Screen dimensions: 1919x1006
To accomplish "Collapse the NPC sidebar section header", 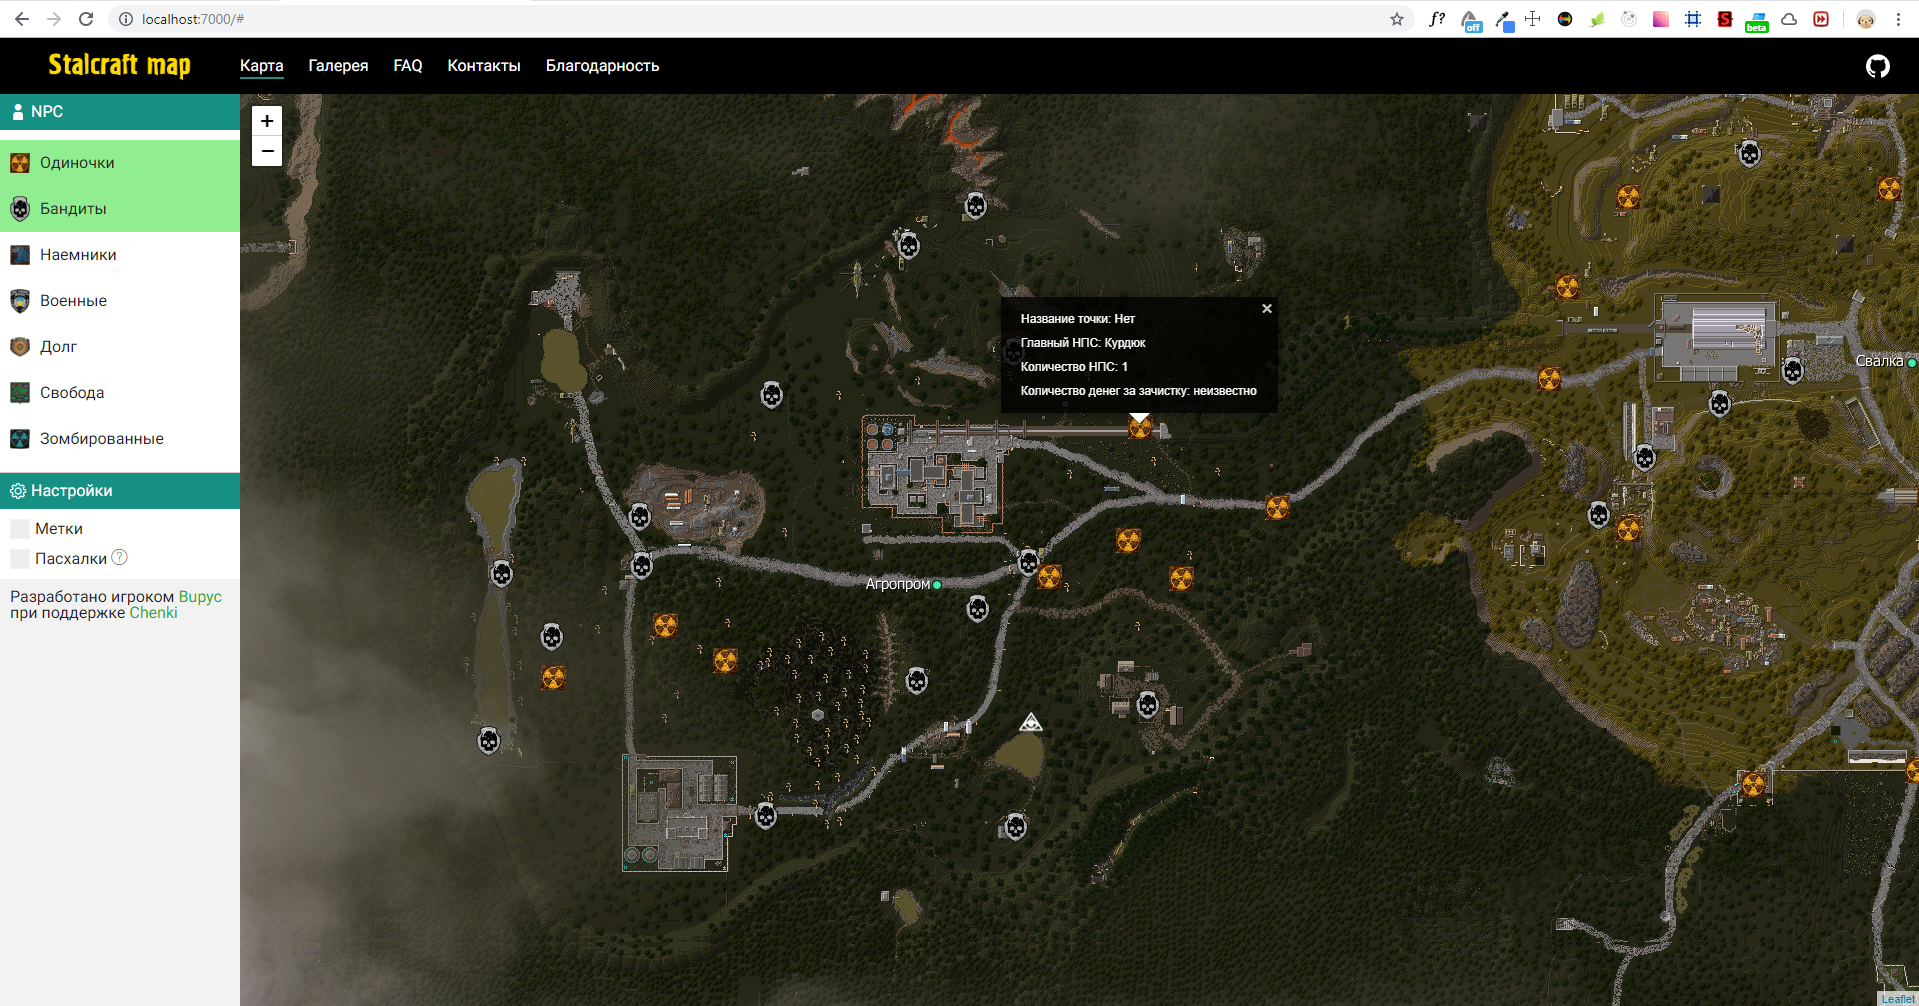I will point(120,112).
